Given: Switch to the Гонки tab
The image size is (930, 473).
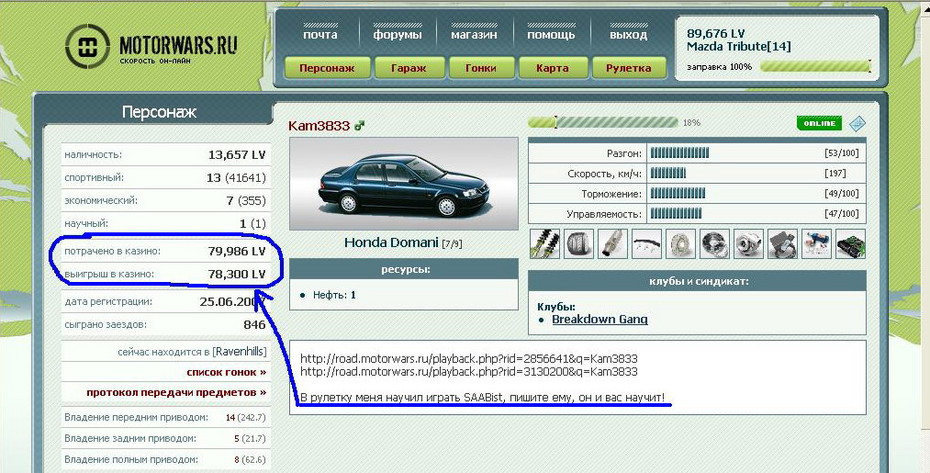Looking at the screenshot, I should 481,68.
